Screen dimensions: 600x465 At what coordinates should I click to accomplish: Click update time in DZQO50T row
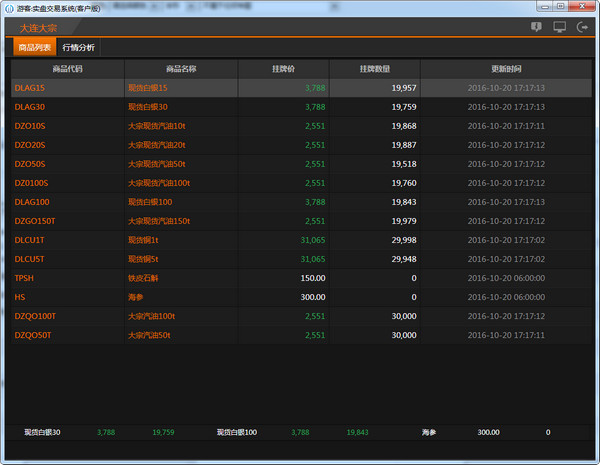coord(506,335)
